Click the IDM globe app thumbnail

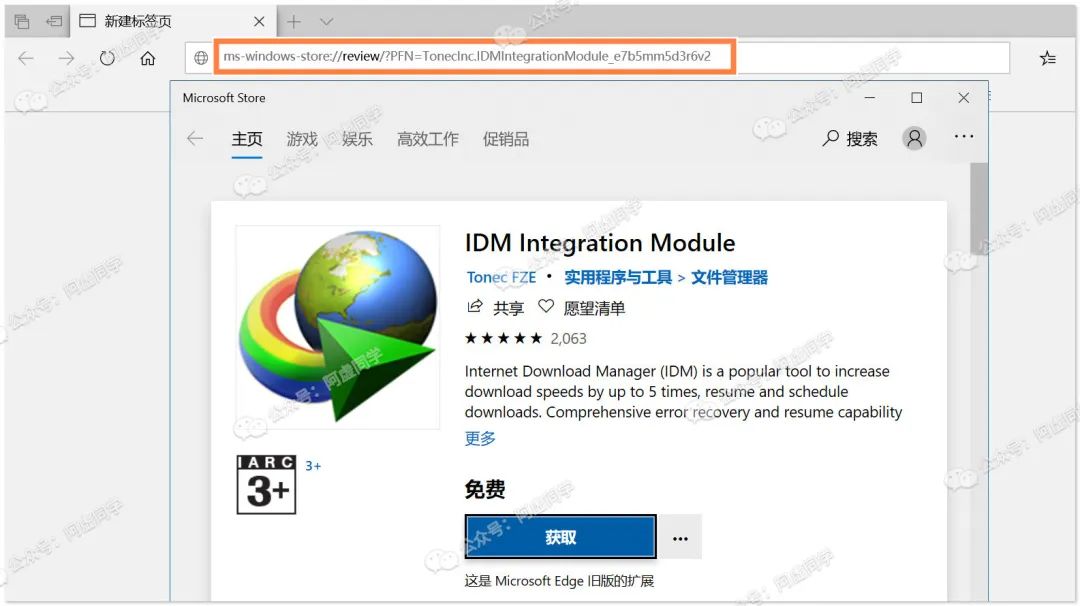[x=338, y=327]
